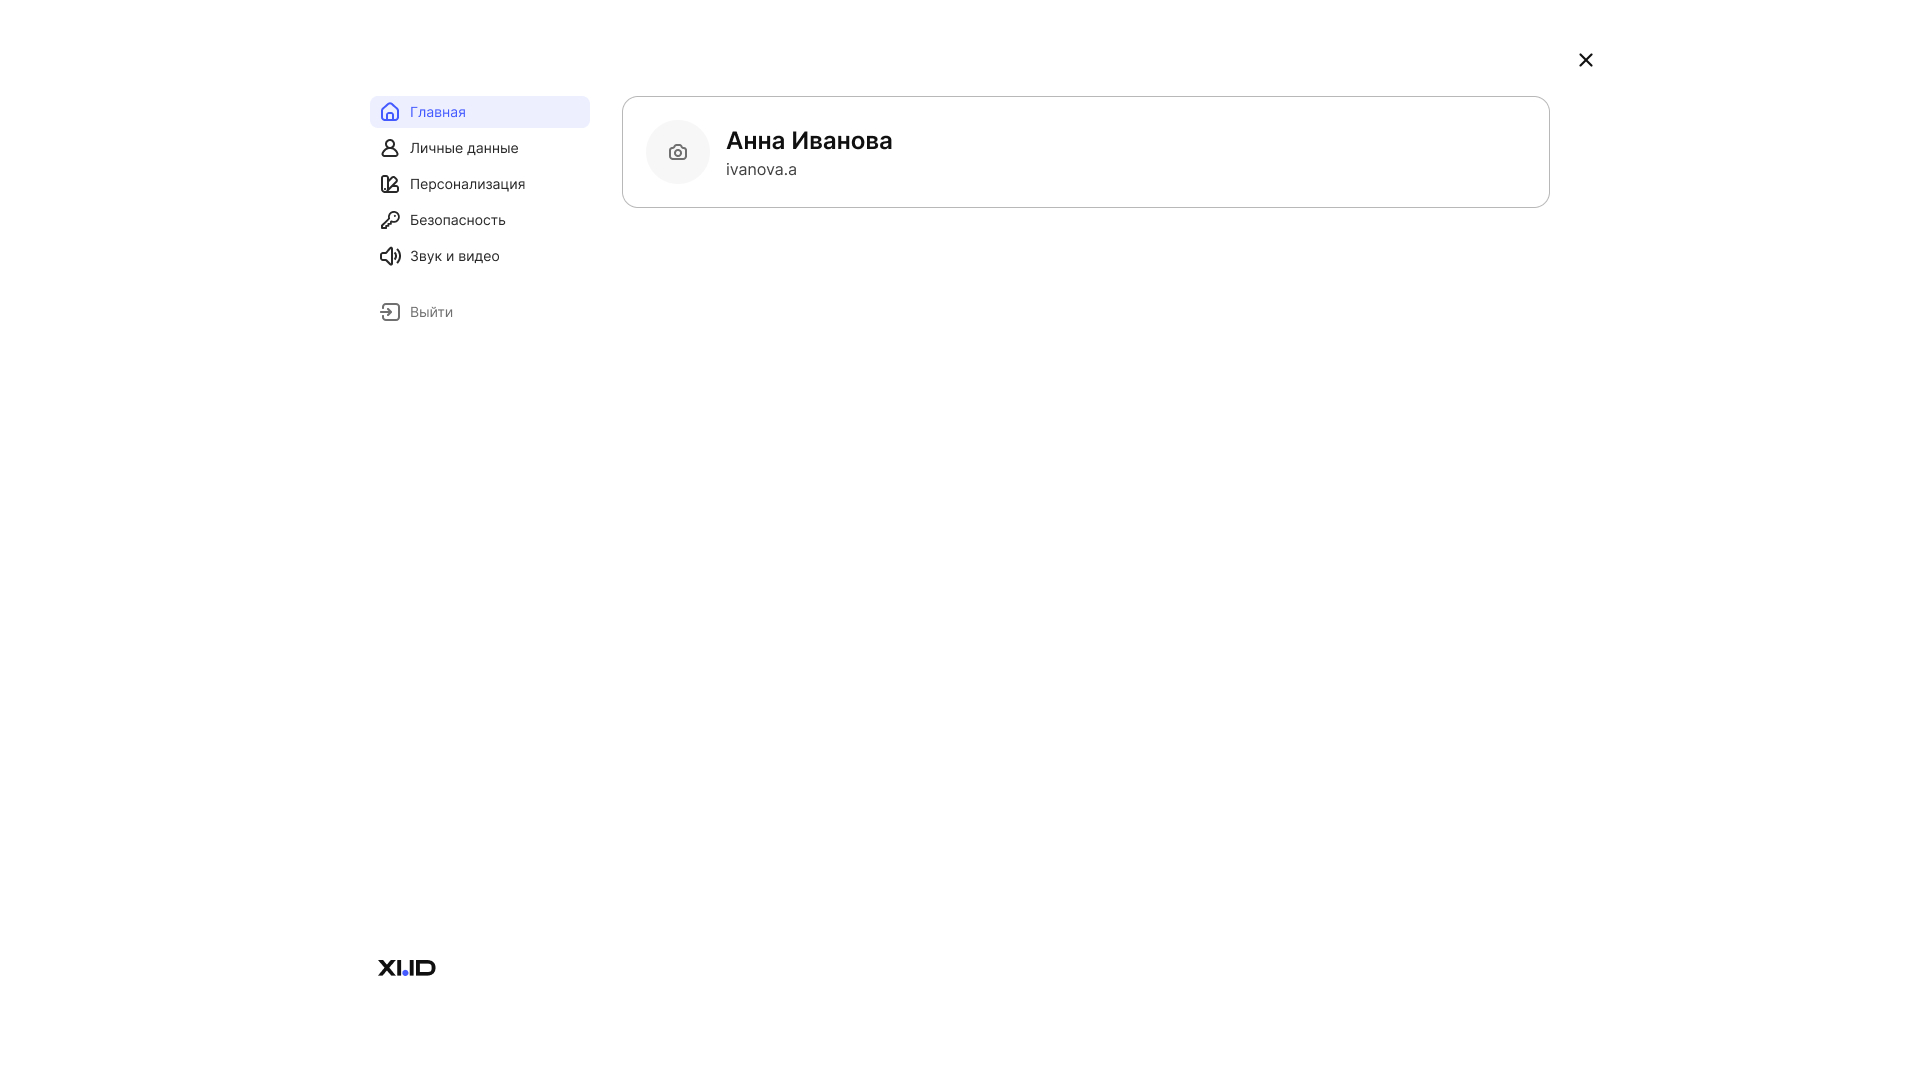Click the name Анна Иванова
Screen dimensions: 1920x1080
(809, 140)
